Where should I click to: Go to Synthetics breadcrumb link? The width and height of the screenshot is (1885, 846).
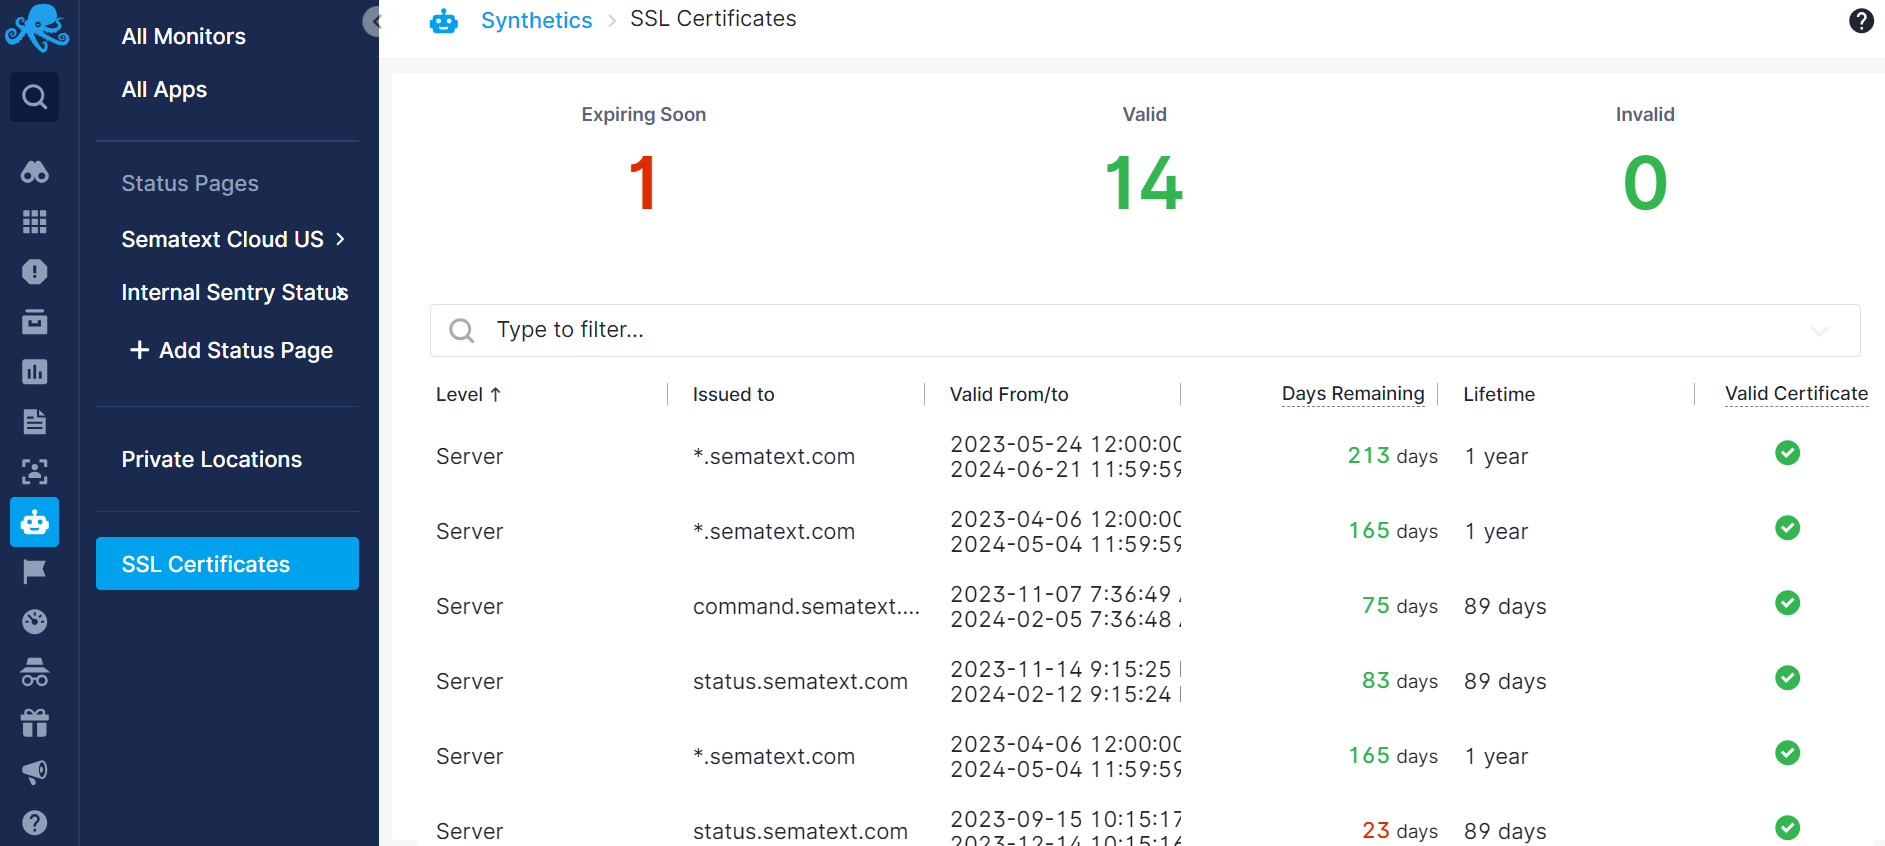536,20
